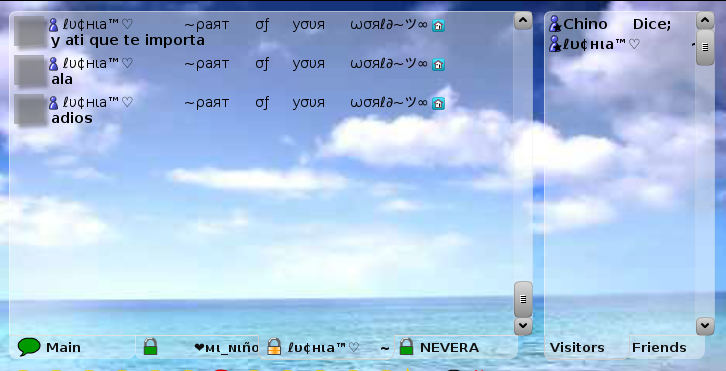Click user icon above the 'adios' message
Screen dimensions: 726x371
coord(54,103)
